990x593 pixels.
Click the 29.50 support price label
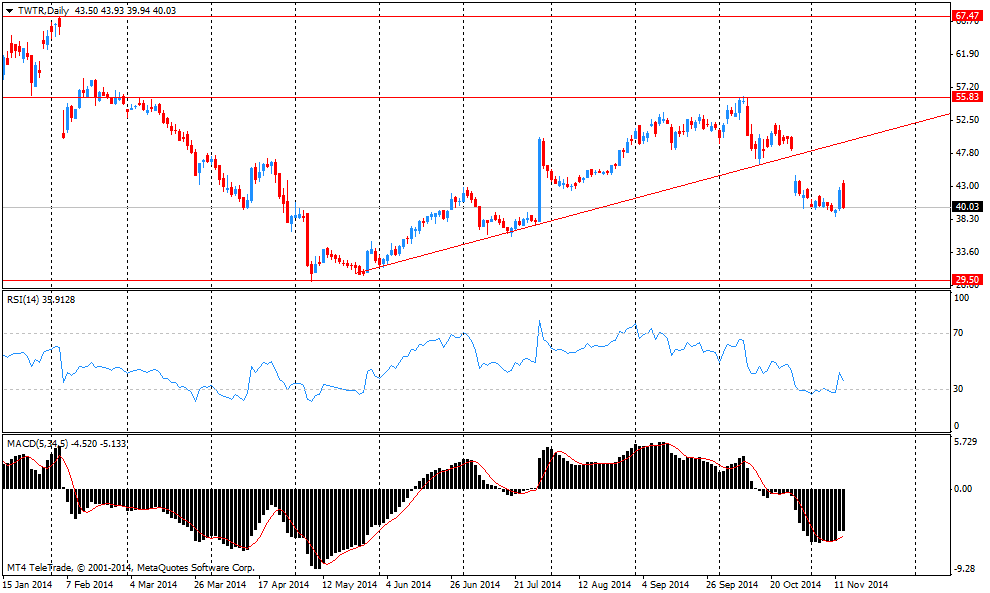(967, 280)
